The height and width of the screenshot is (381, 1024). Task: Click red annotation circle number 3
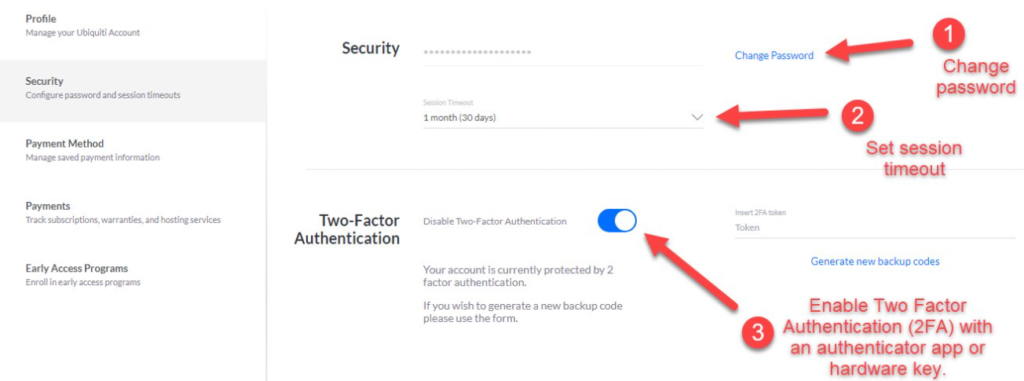click(x=758, y=333)
